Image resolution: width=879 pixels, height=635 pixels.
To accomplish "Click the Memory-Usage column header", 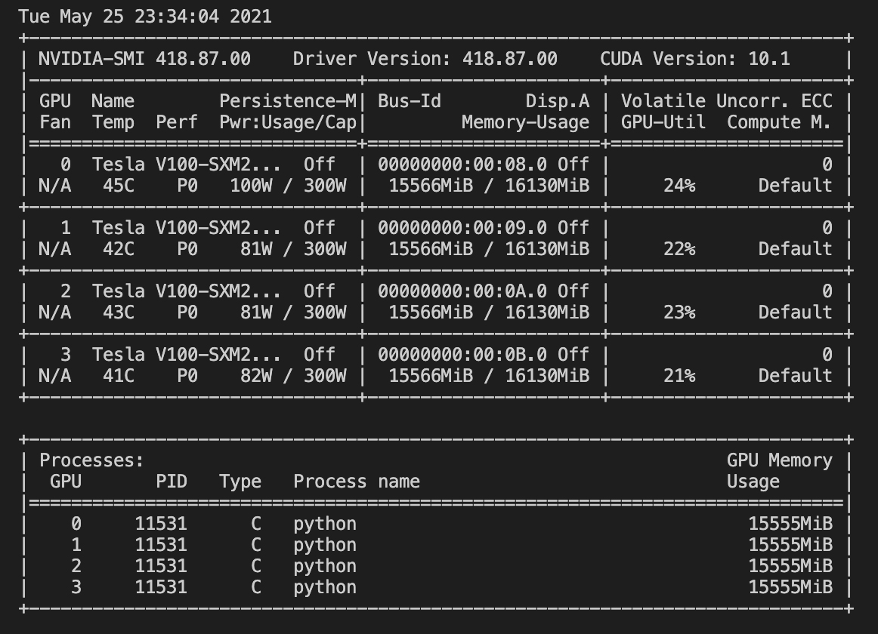I will pyautogui.click(x=525, y=122).
